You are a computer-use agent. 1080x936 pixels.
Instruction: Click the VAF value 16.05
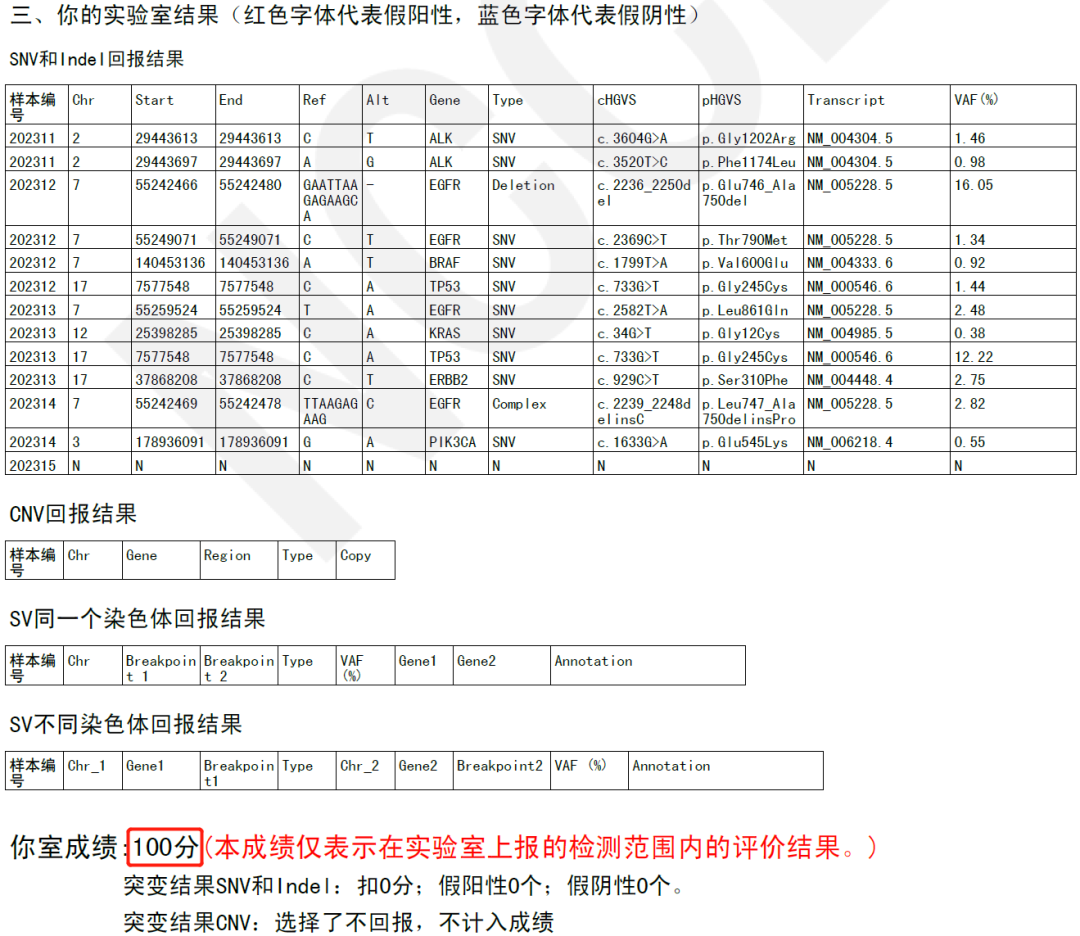coord(974,185)
